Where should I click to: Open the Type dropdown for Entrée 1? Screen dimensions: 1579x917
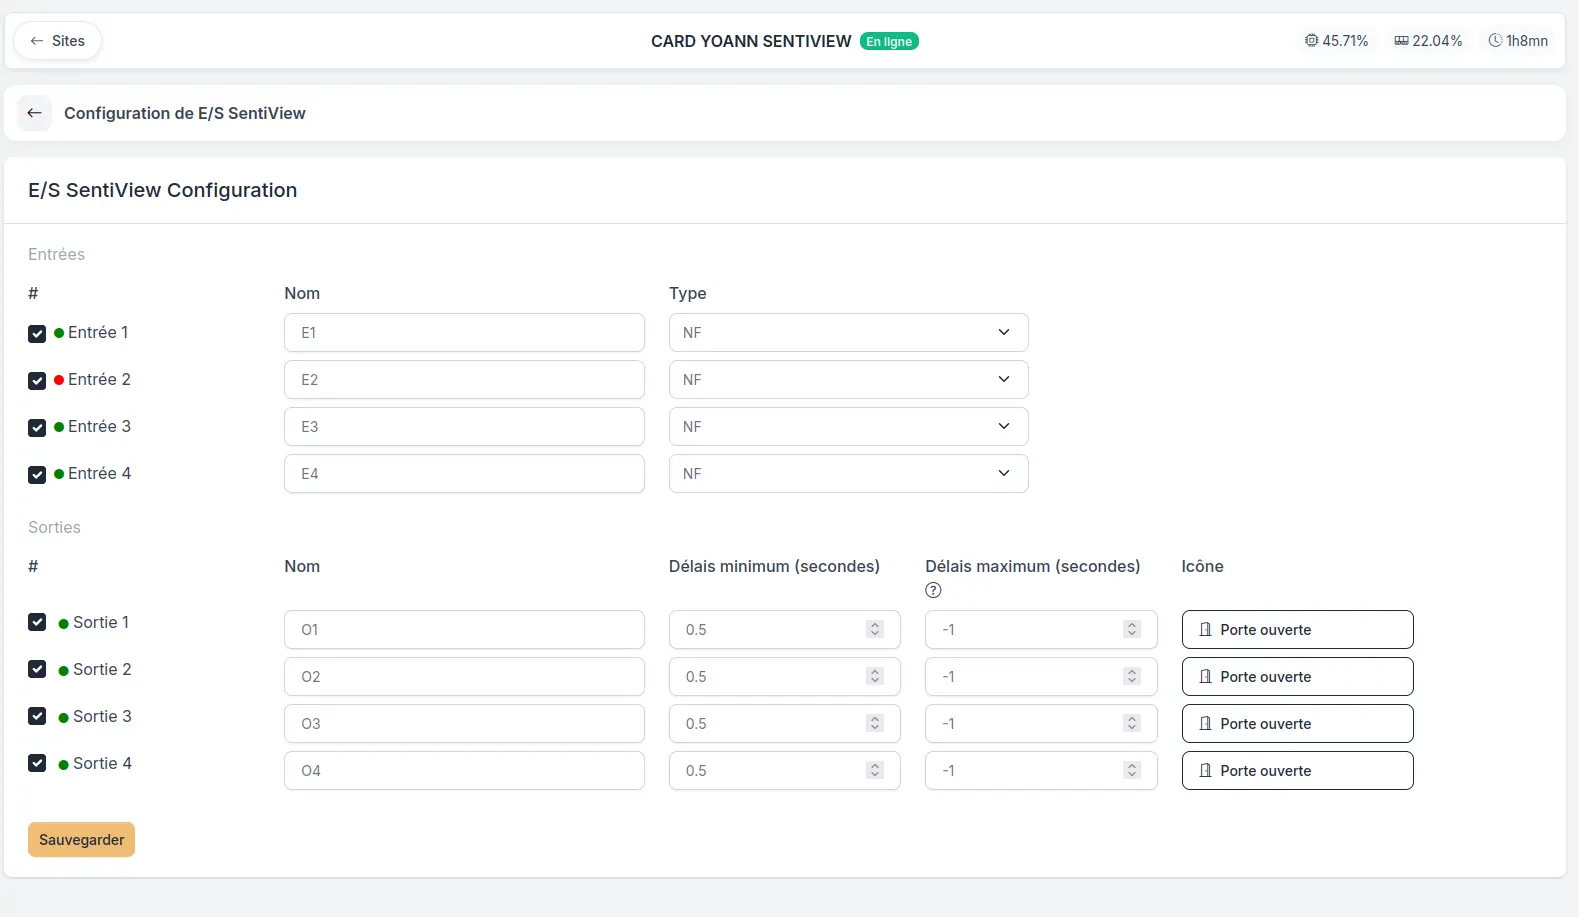[x=848, y=333]
